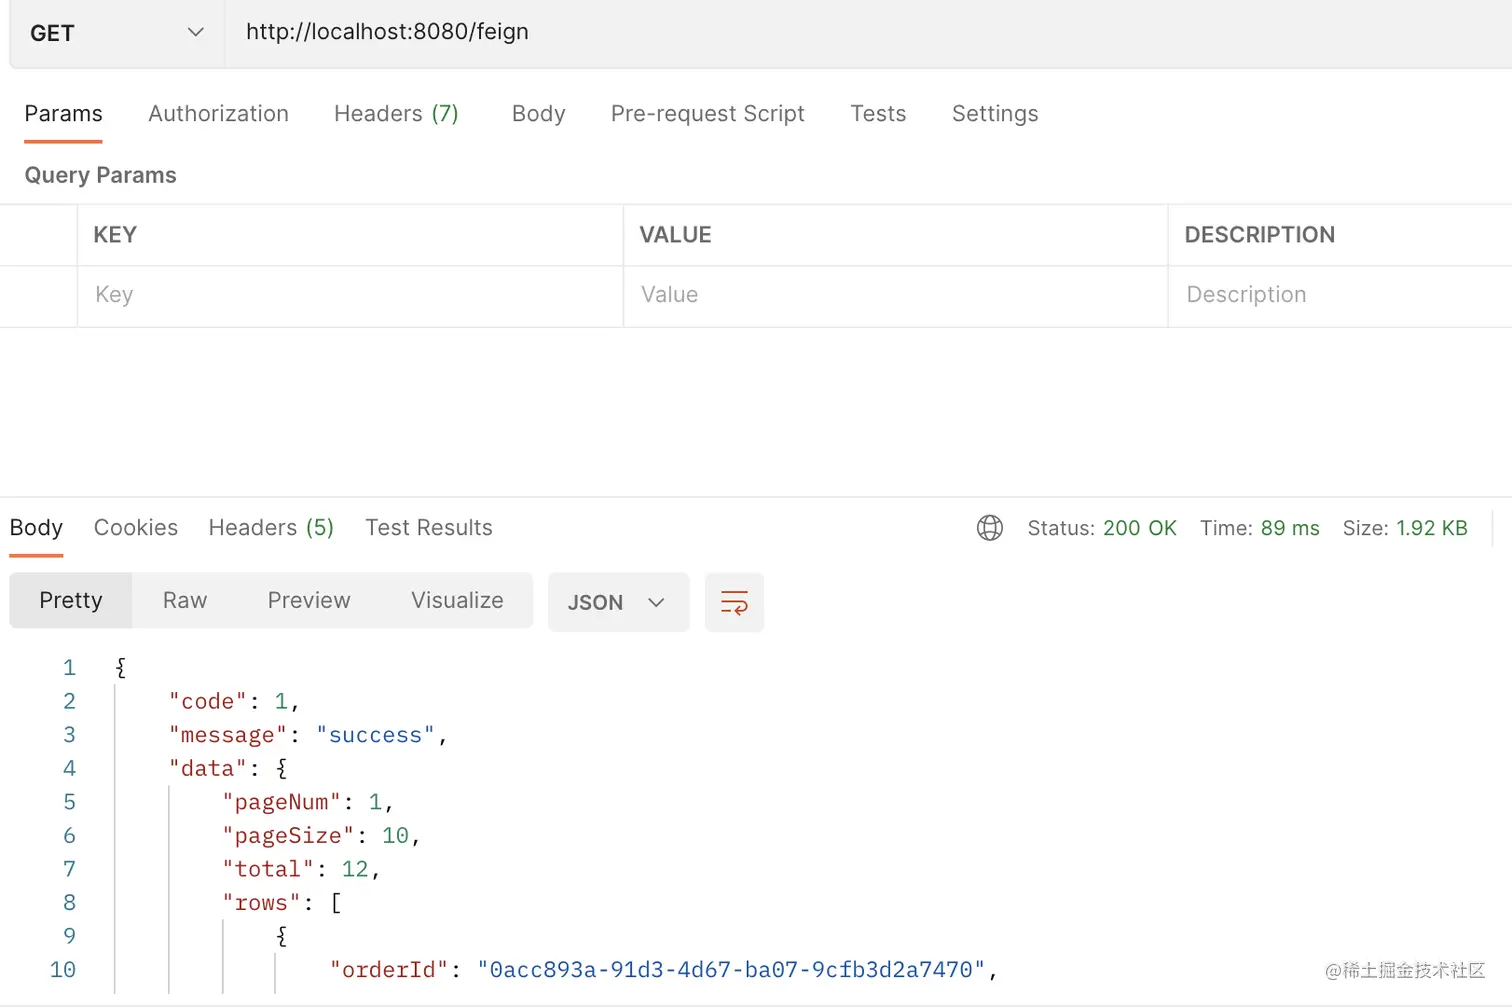Open the Tests tab
This screenshot has height=1007, width=1512.
tap(878, 114)
